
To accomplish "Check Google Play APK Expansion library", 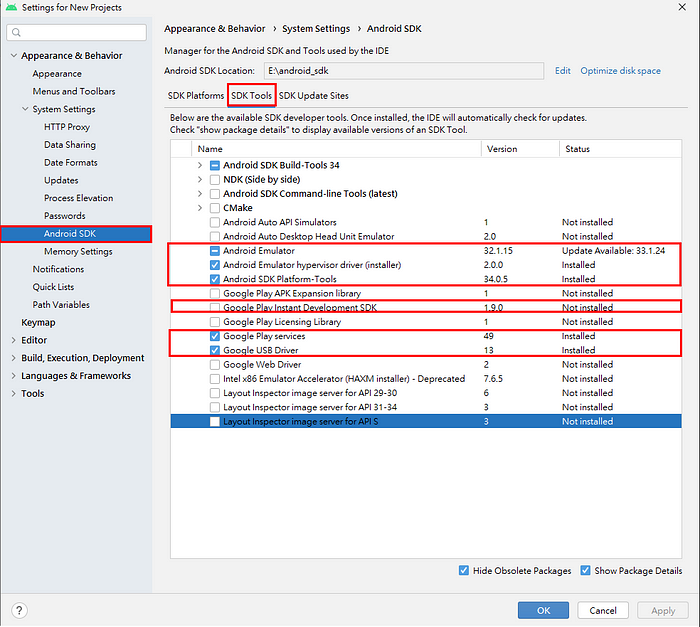I will click(215, 293).
